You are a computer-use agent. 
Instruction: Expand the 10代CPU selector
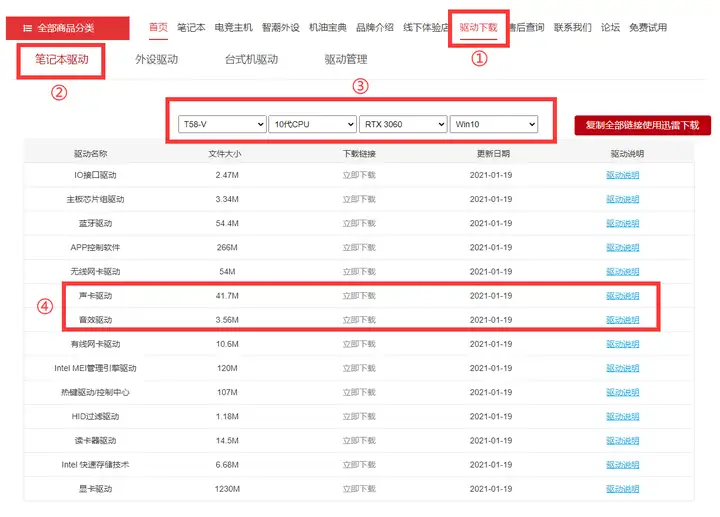point(312,124)
